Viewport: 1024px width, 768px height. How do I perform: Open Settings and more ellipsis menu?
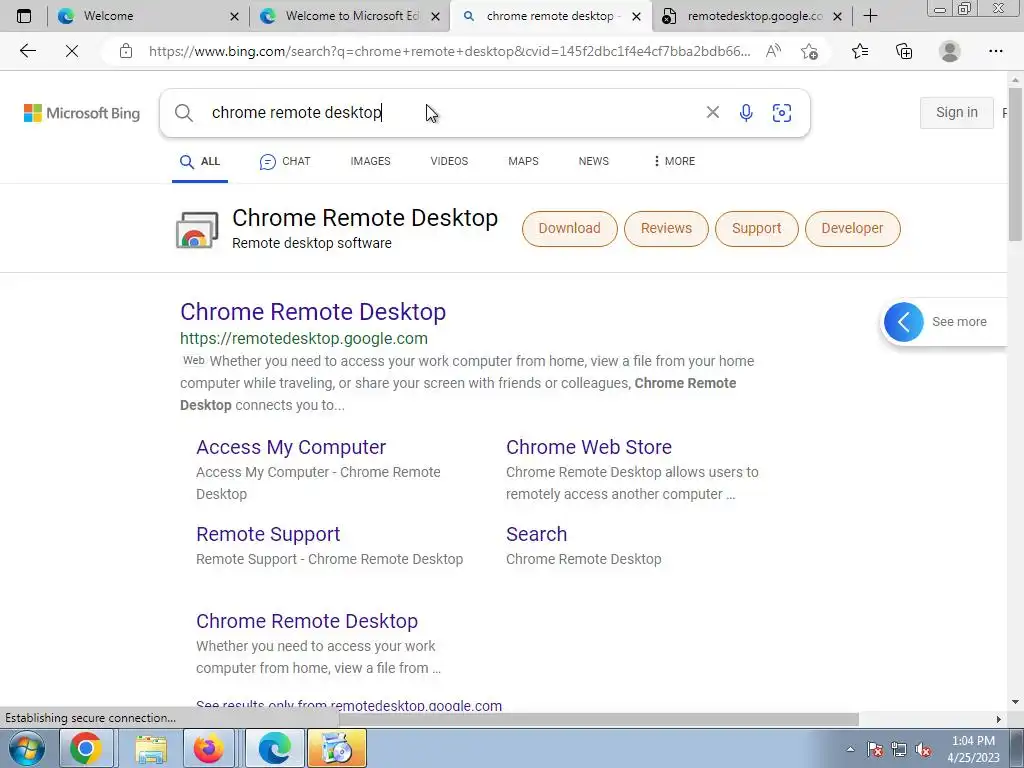point(995,51)
